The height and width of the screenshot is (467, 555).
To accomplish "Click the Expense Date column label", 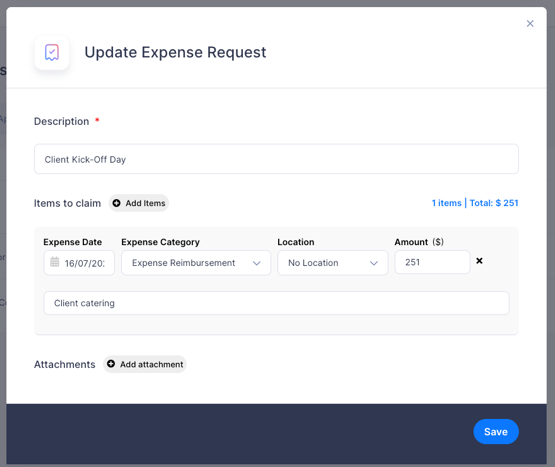I will pyautogui.click(x=73, y=242).
